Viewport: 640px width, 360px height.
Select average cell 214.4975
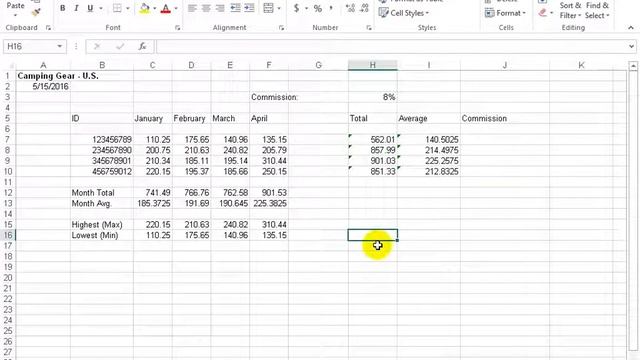tap(429, 150)
